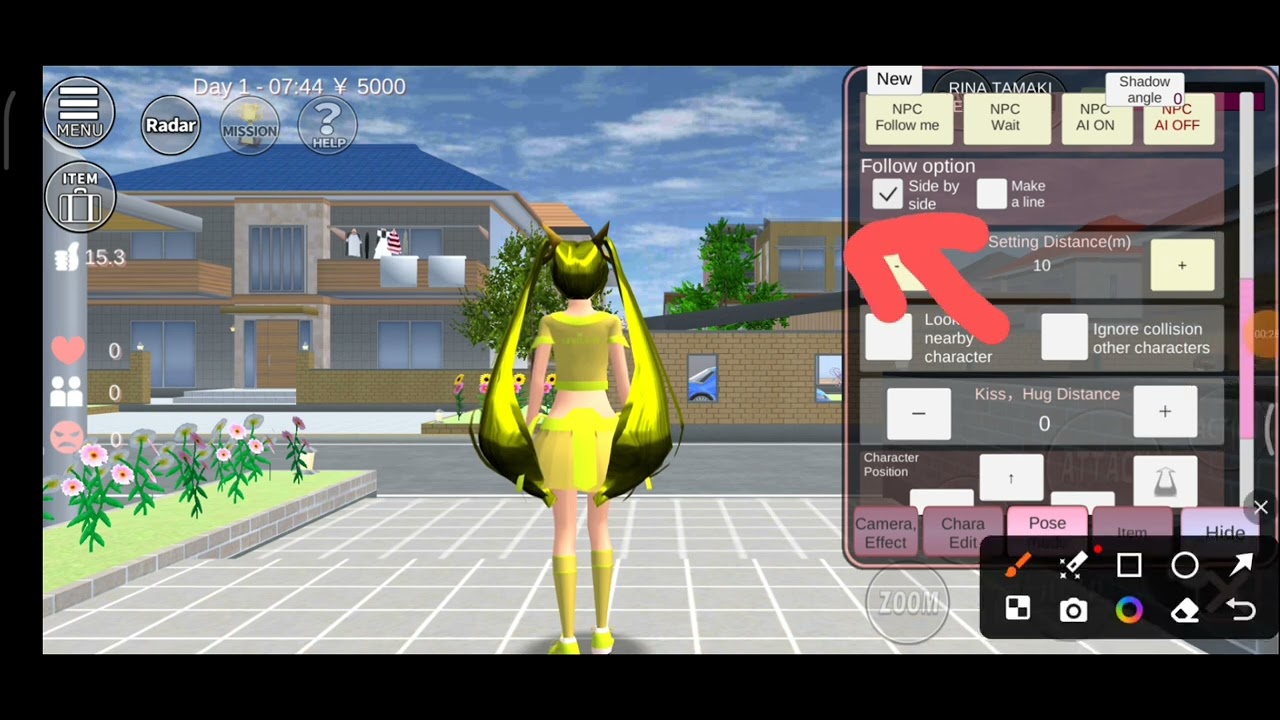Viewport: 1280px width, 720px height.
Task: Toggle the Side by side checkbox
Action: [887, 194]
